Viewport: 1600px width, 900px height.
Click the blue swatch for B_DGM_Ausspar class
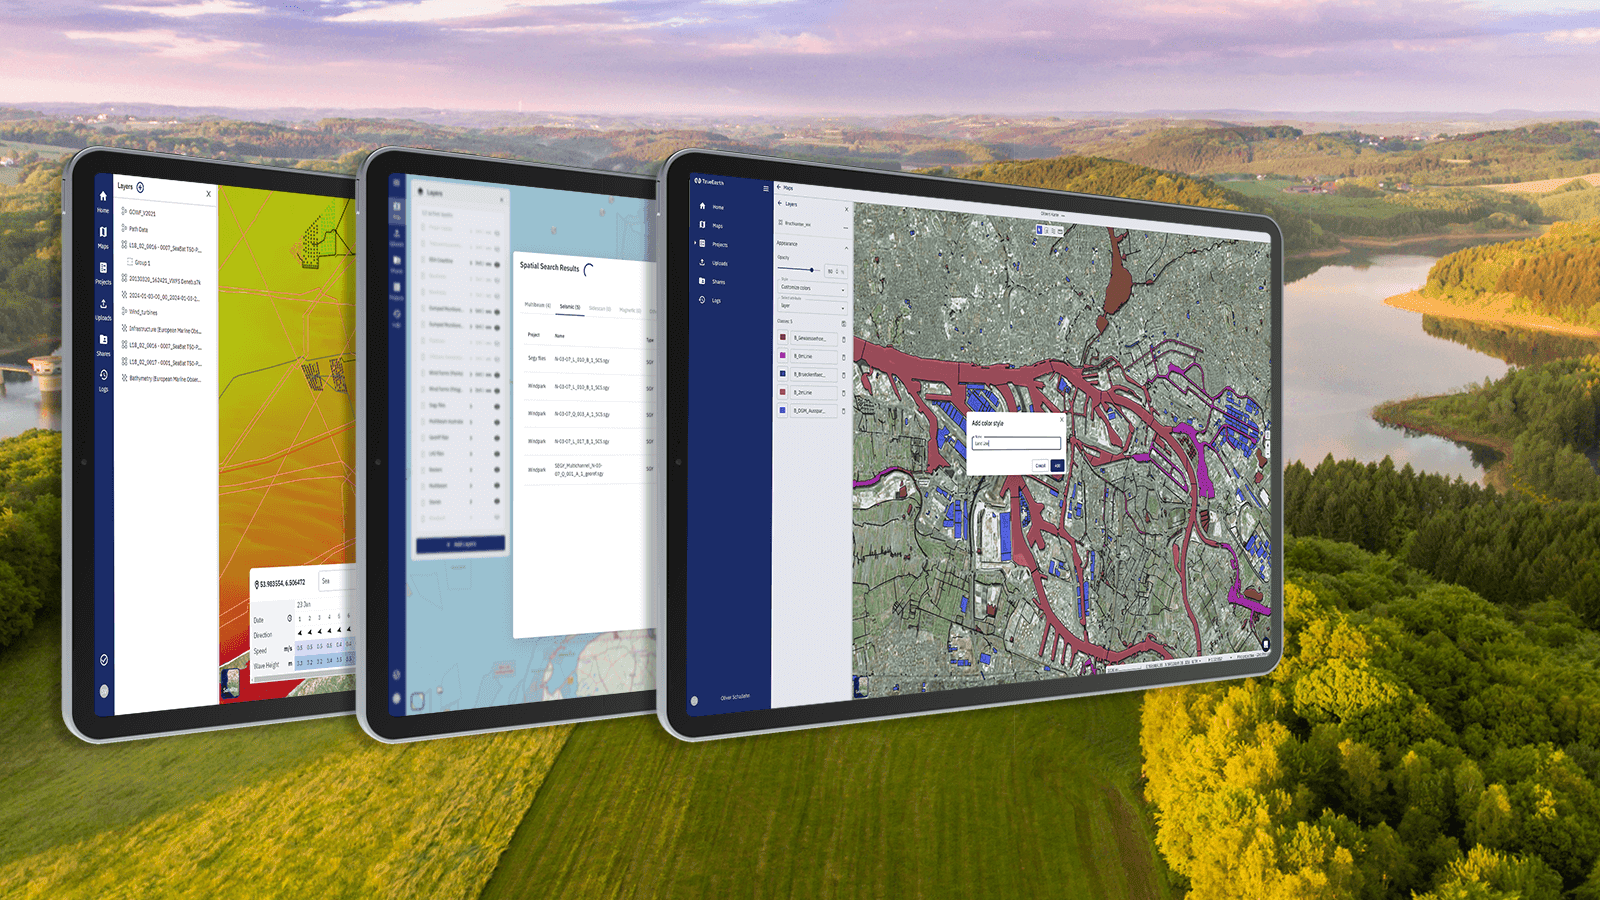click(x=782, y=410)
